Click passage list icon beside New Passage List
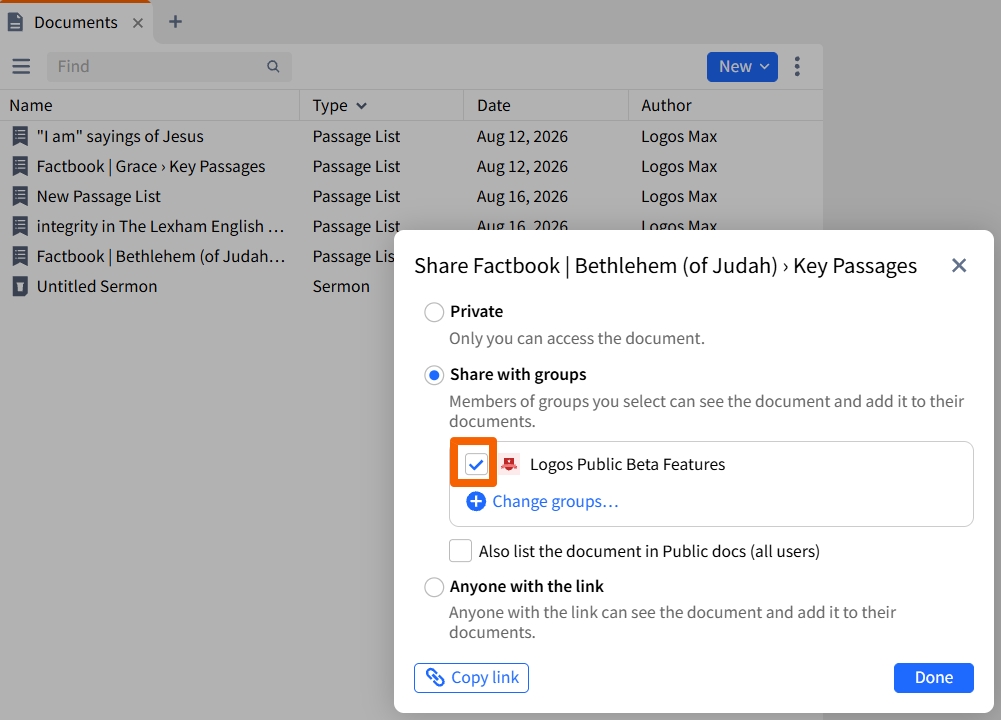The height and width of the screenshot is (720, 1001). (x=20, y=196)
